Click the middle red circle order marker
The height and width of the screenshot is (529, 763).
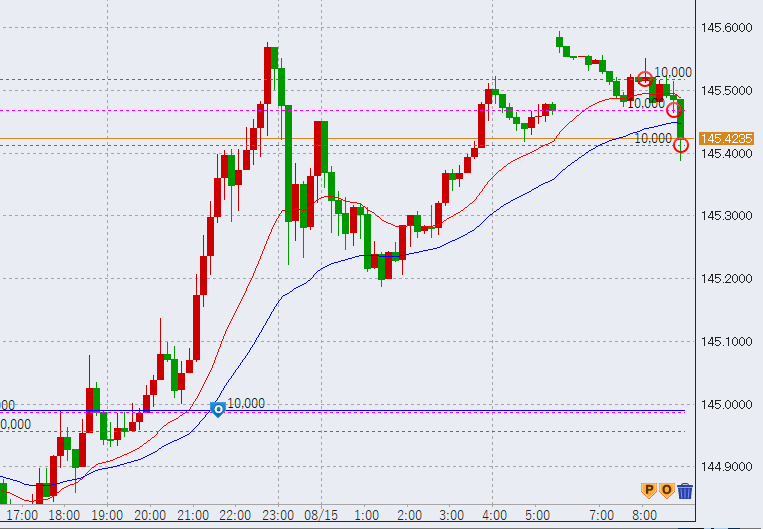click(674, 110)
